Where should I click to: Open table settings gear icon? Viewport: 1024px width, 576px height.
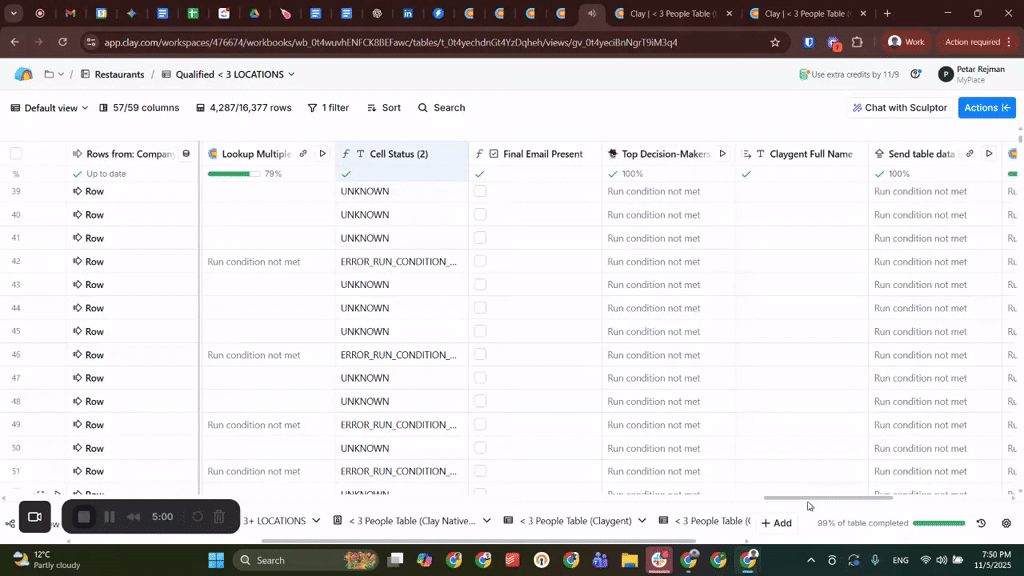[x=1006, y=523]
